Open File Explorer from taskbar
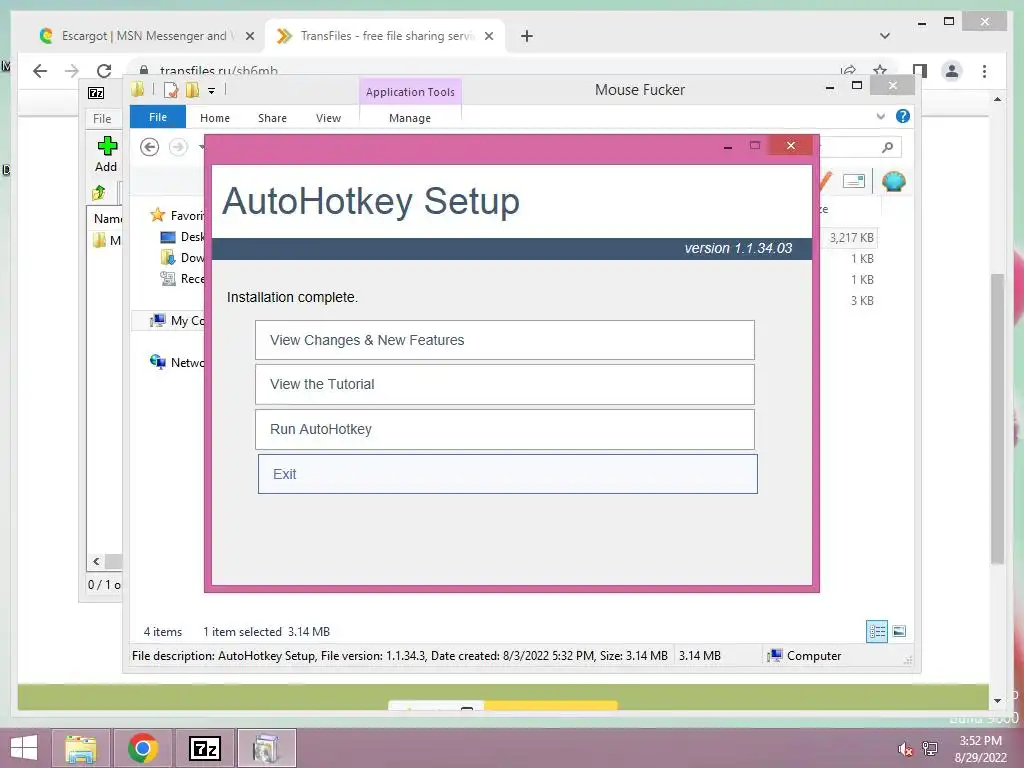Screen dimensions: 1024x768 tap(80, 748)
